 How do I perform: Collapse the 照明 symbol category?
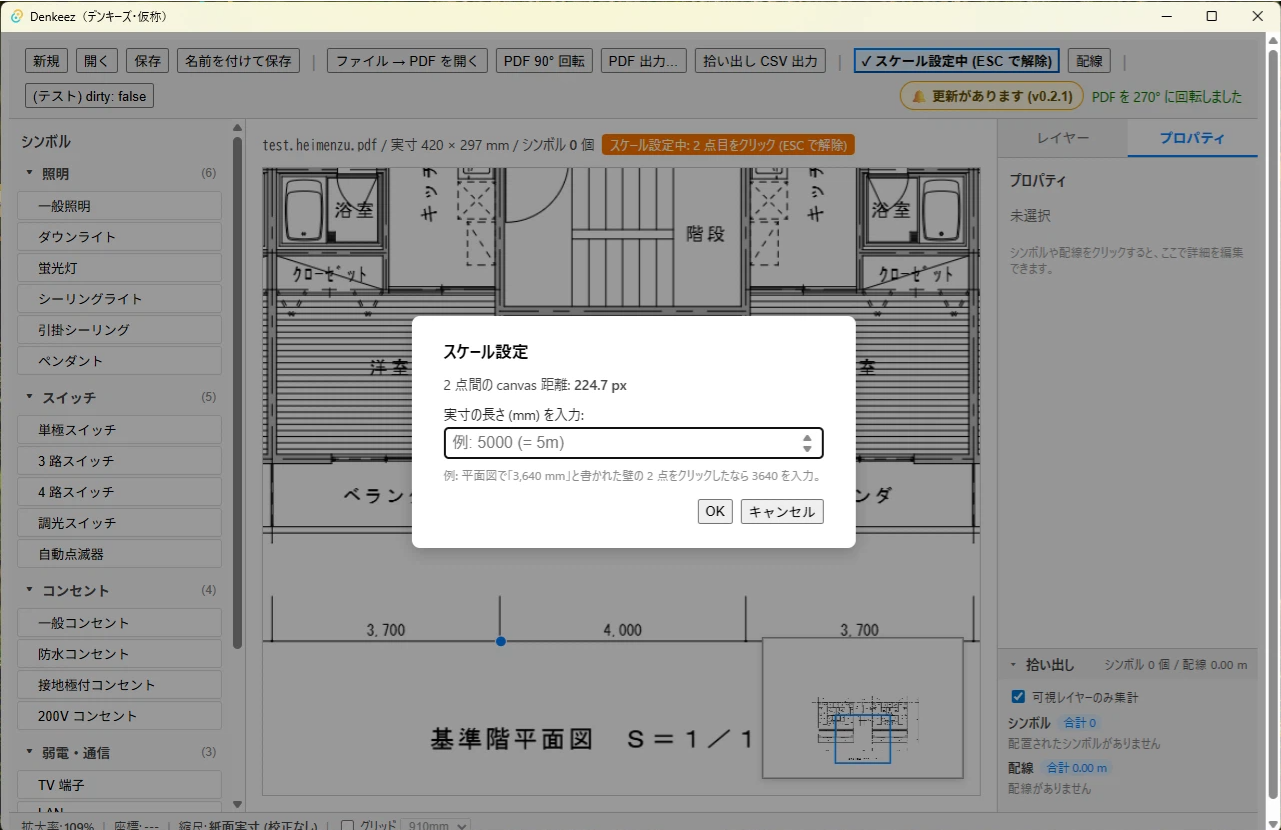pos(30,173)
